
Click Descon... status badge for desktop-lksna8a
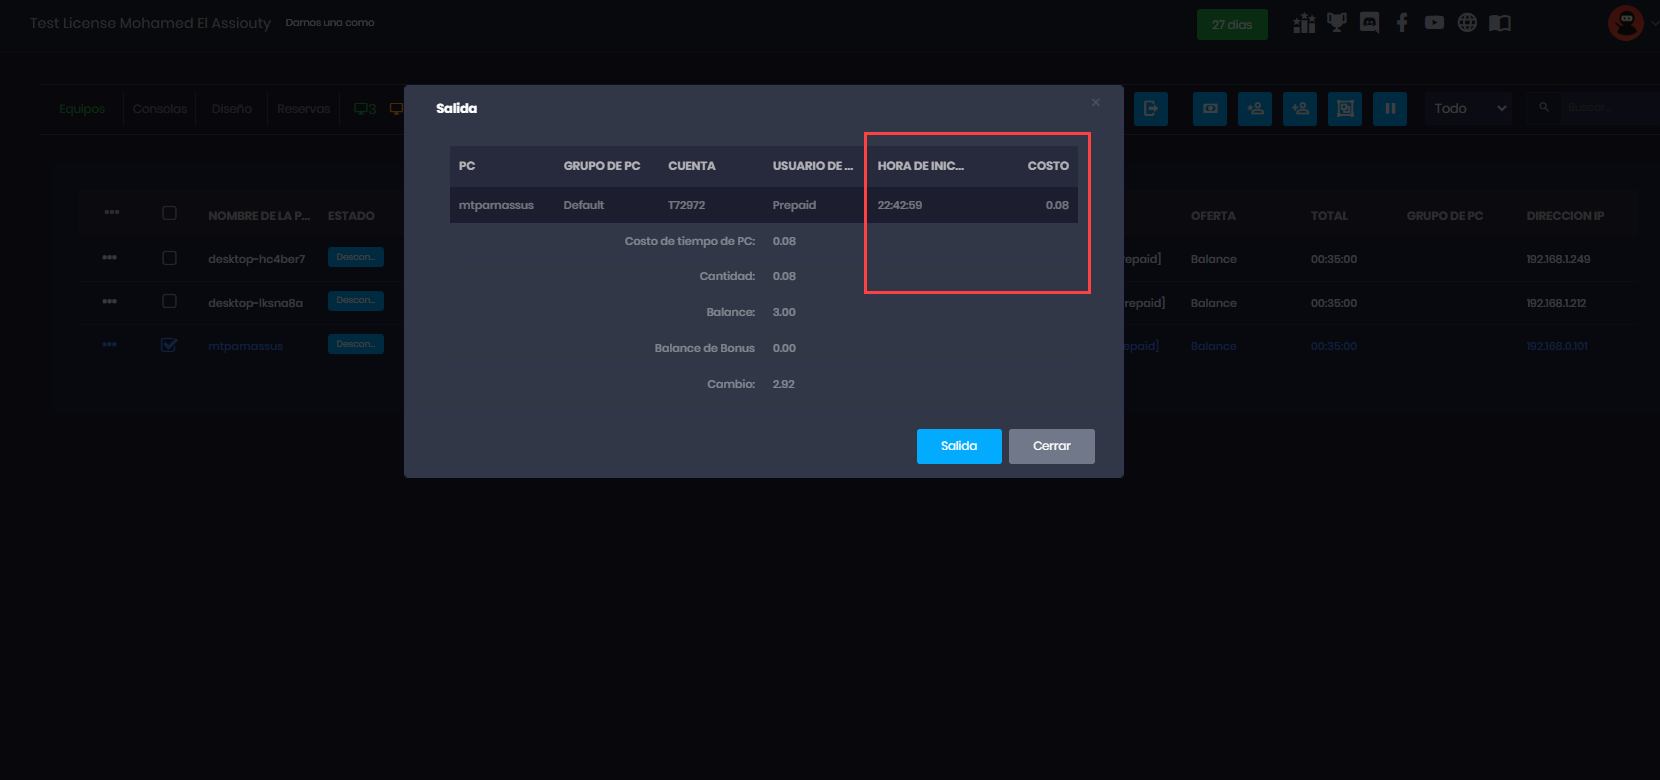click(x=356, y=300)
